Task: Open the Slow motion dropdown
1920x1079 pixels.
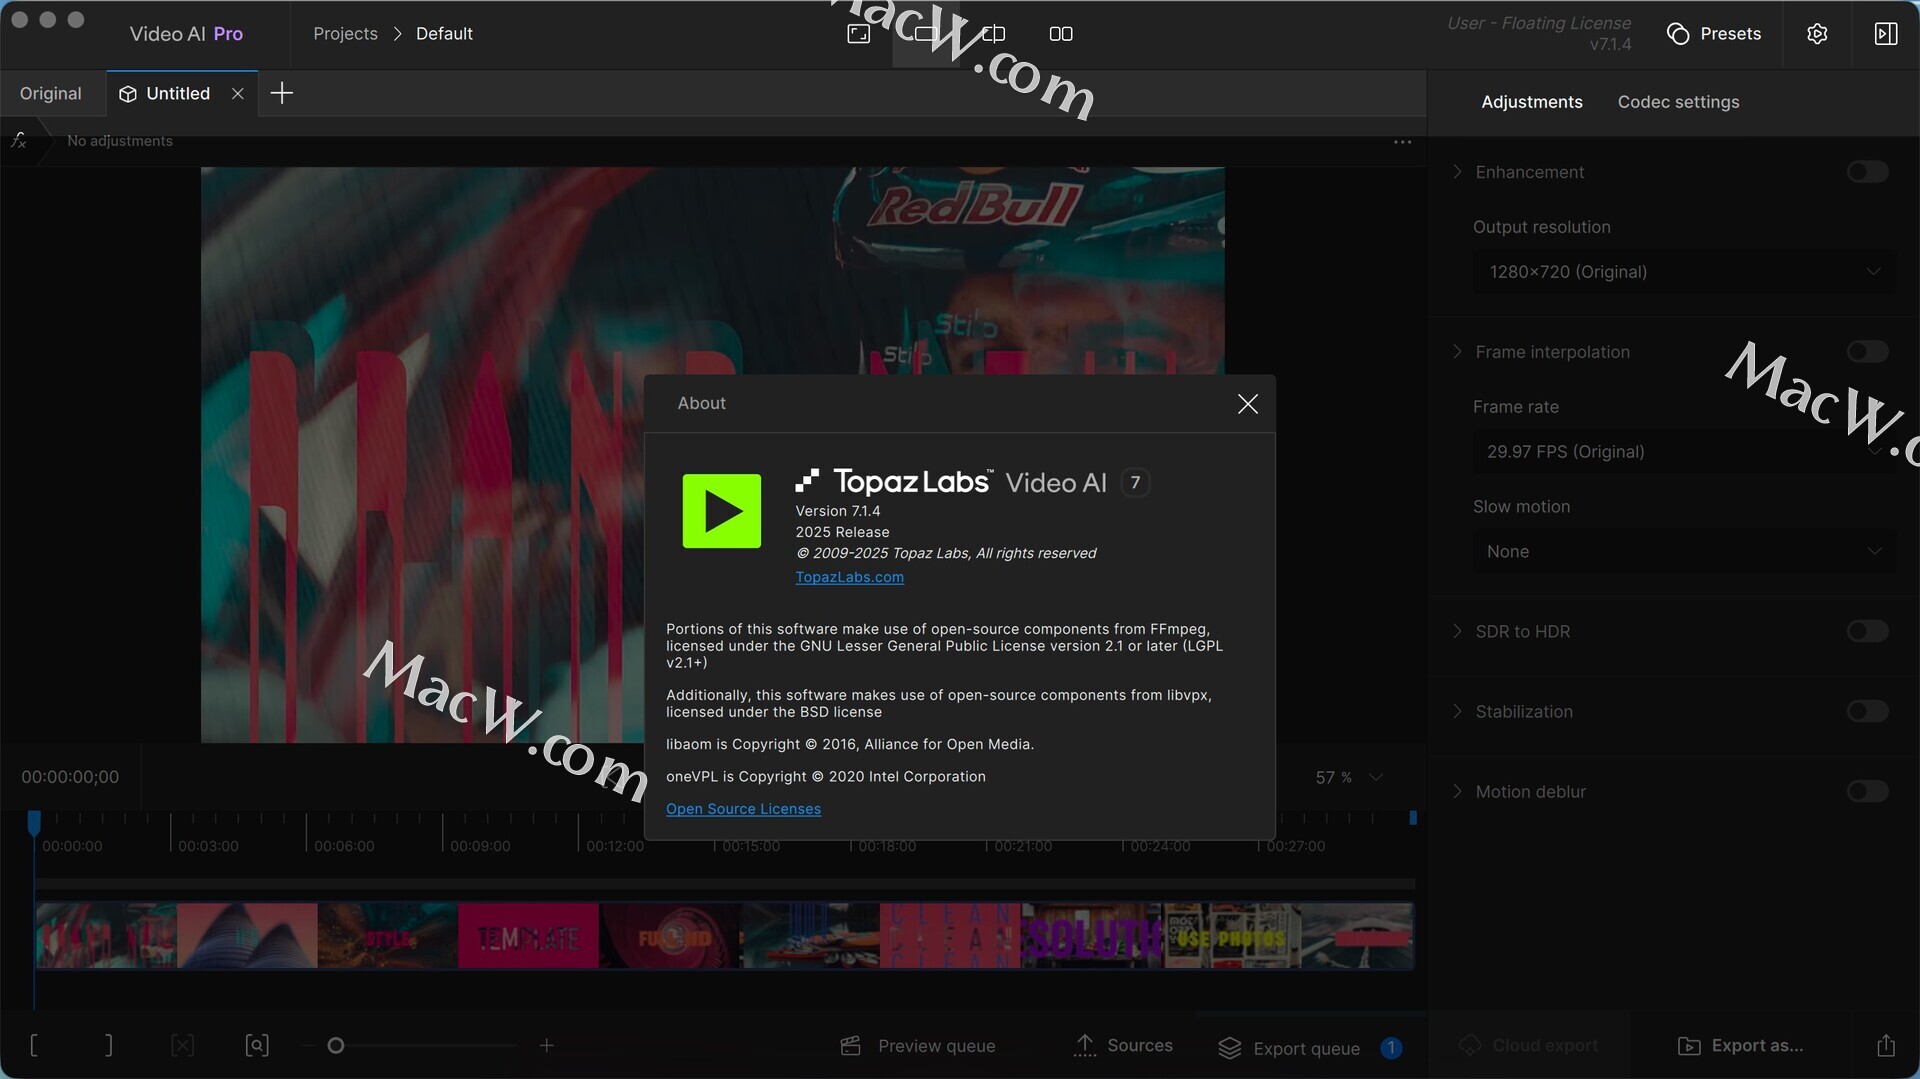Action: [1684, 552]
